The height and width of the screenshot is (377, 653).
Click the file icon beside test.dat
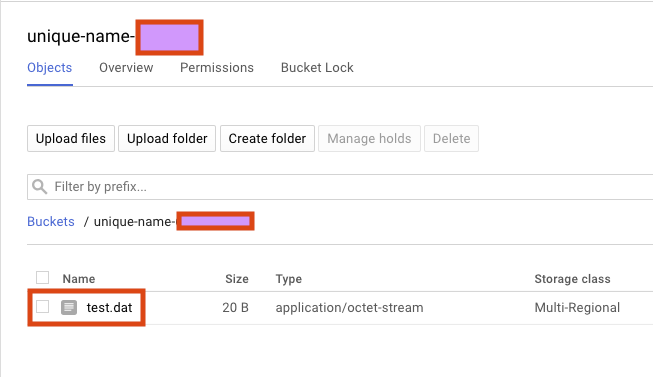pos(69,307)
